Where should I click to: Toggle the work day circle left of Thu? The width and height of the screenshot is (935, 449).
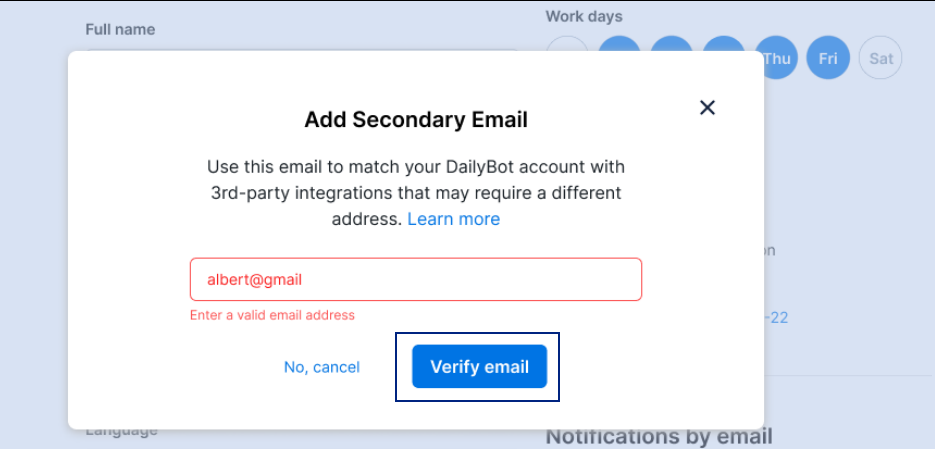[724, 45]
